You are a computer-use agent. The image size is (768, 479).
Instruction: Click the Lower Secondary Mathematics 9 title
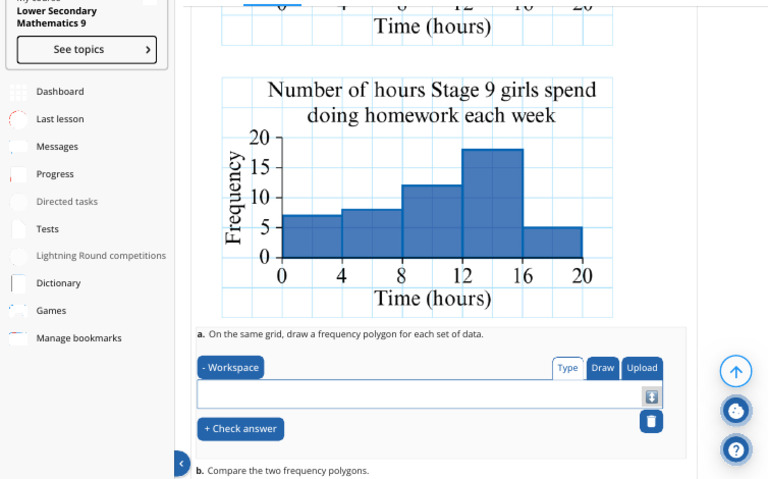coord(57,17)
